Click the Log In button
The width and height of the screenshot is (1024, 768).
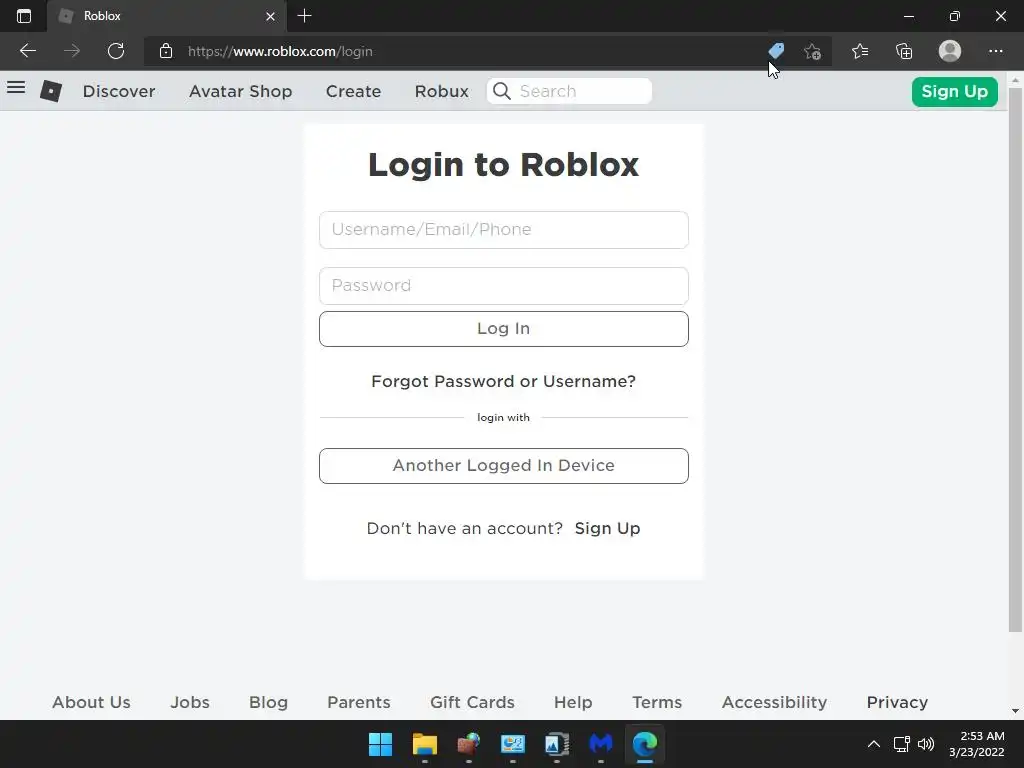[x=504, y=328]
